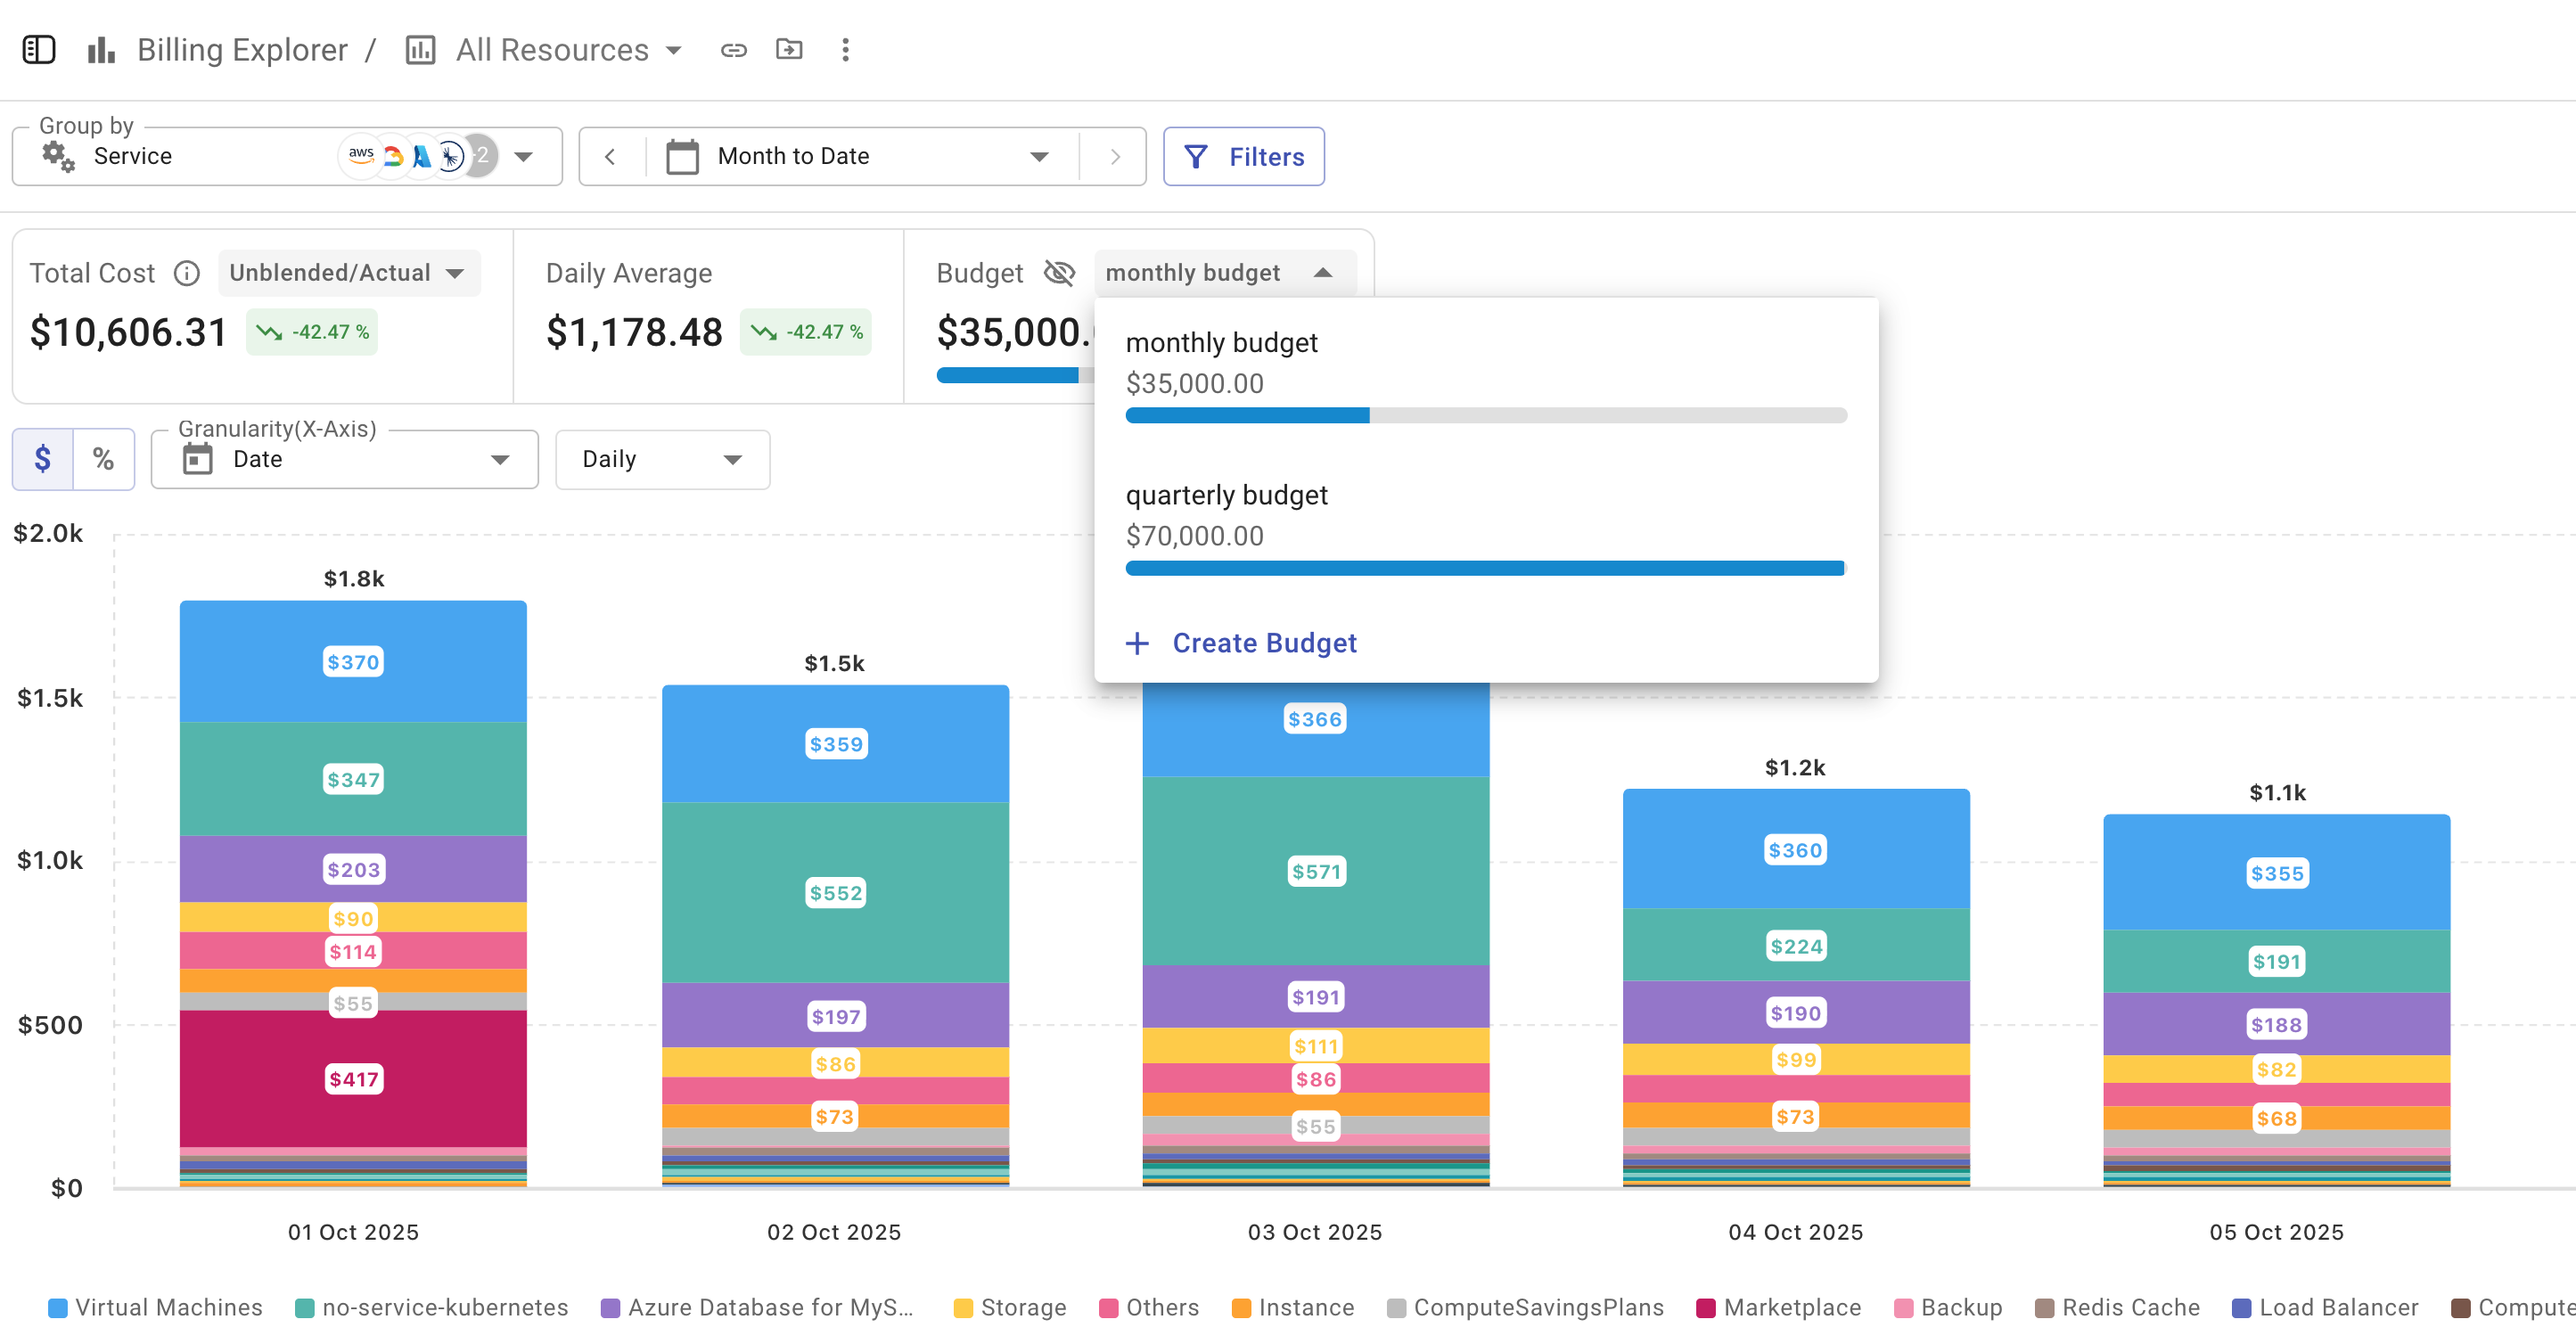This screenshot has height=1344, width=2576.
Task: Go to previous date period arrow
Action: click(x=610, y=157)
